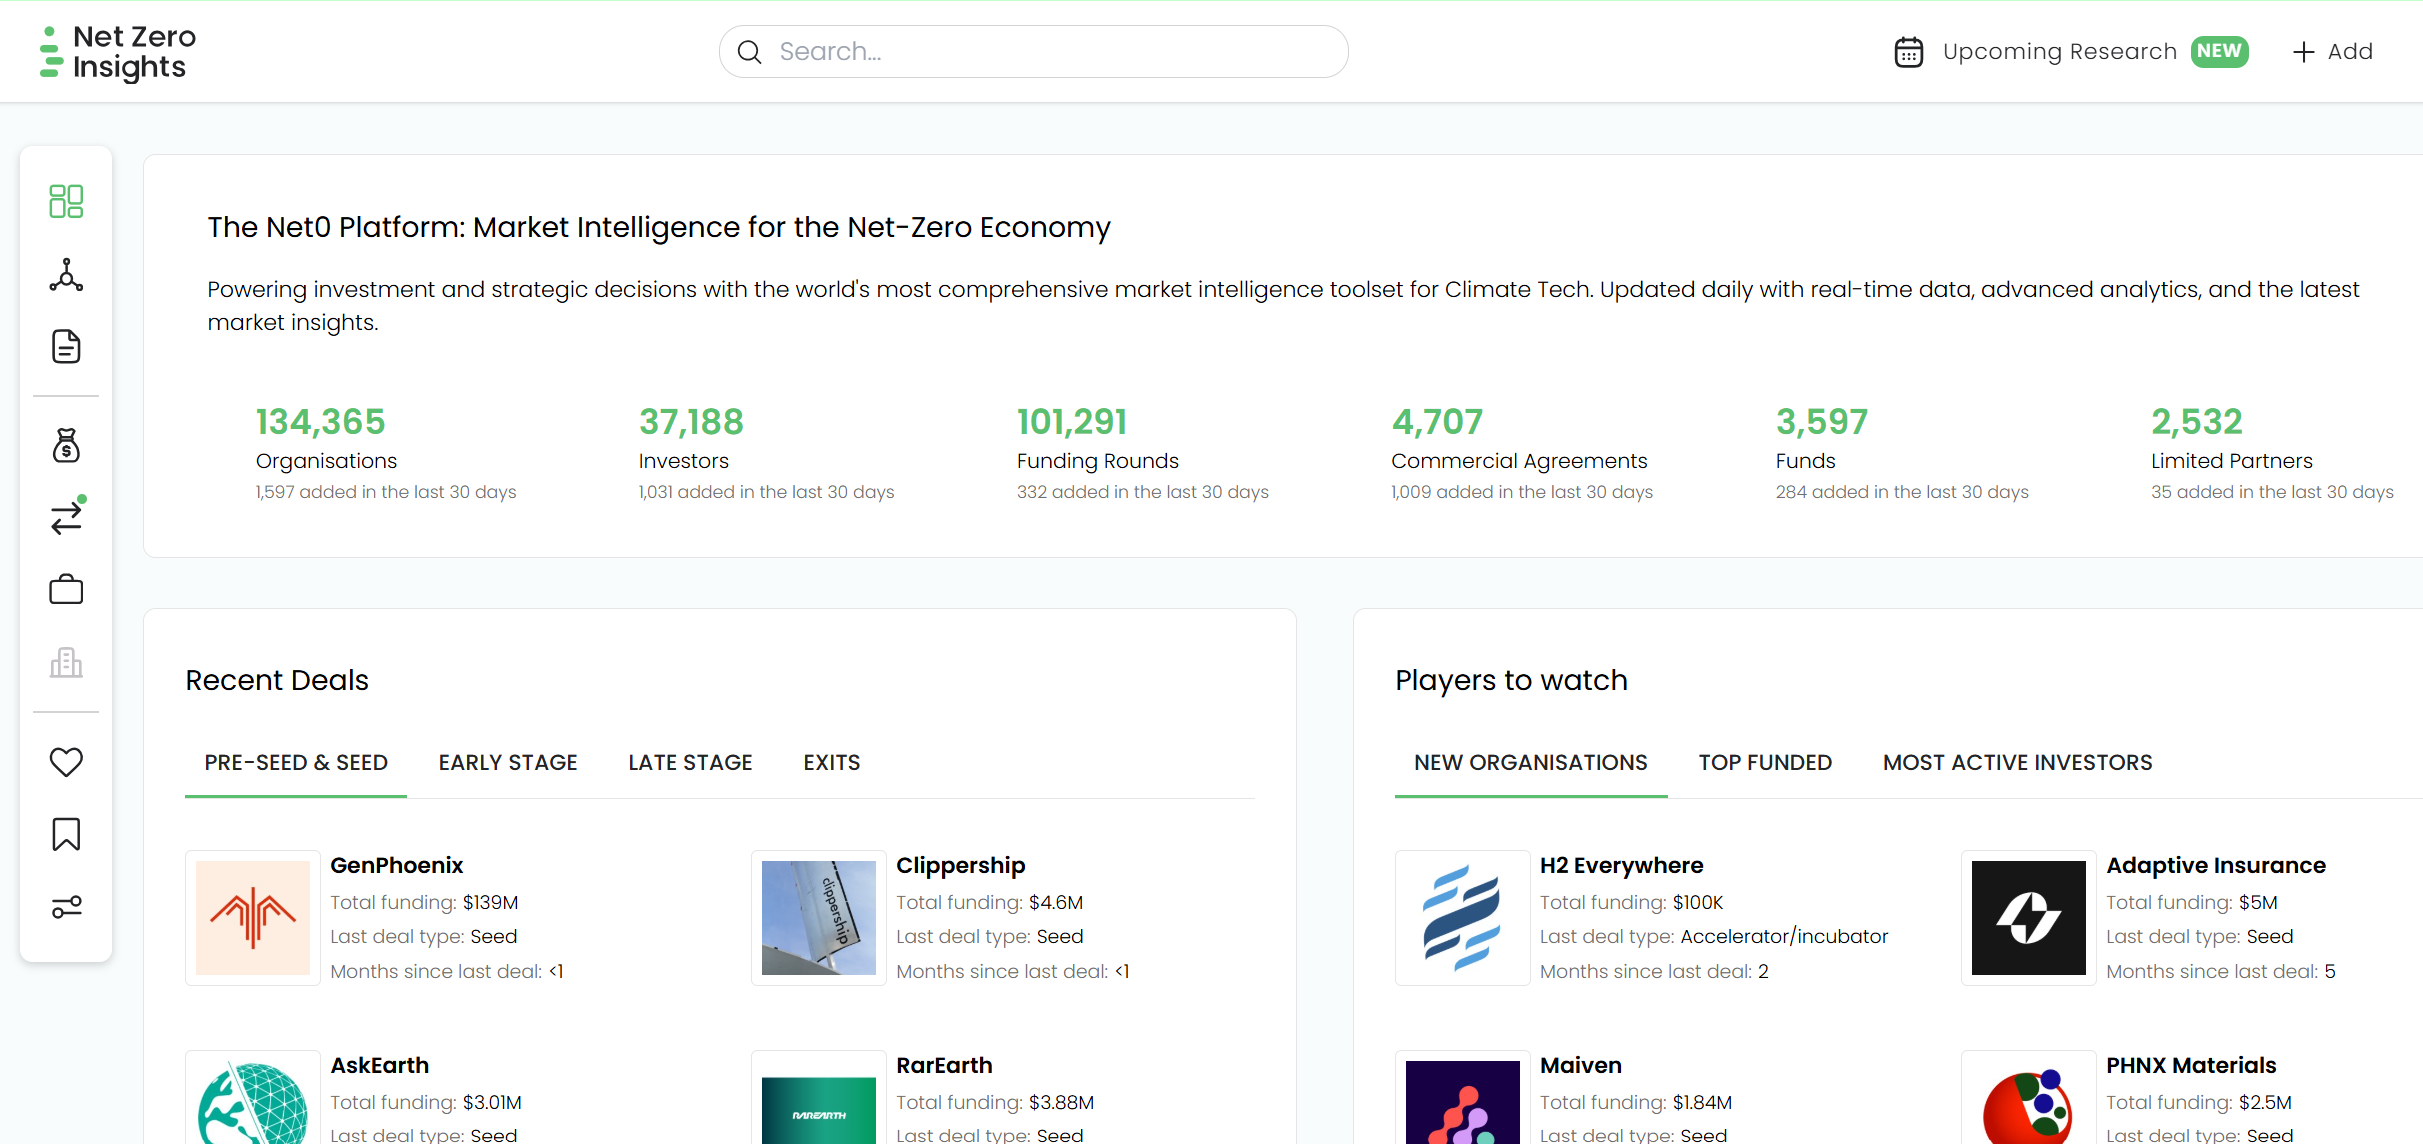
Task: Open the heart favourites icon
Action: pos(66,762)
